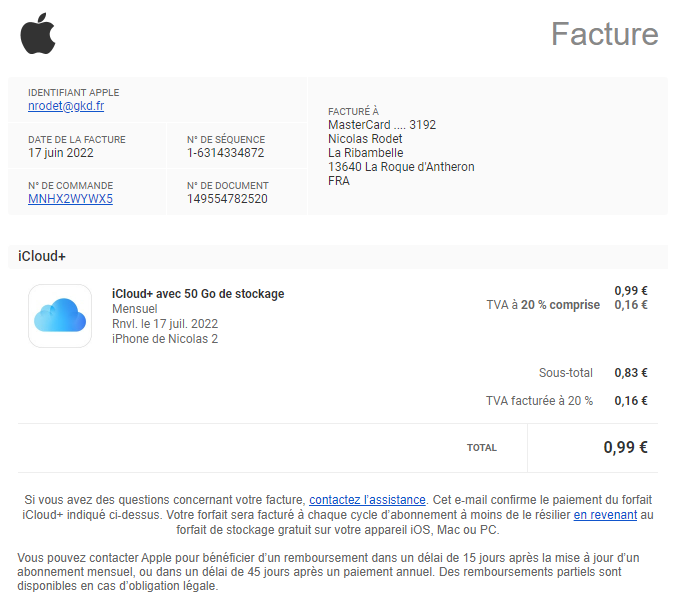This screenshot has width=674, height=597.
Task: Click the name Nicolas Rodet
Action: tap(365, 139)
